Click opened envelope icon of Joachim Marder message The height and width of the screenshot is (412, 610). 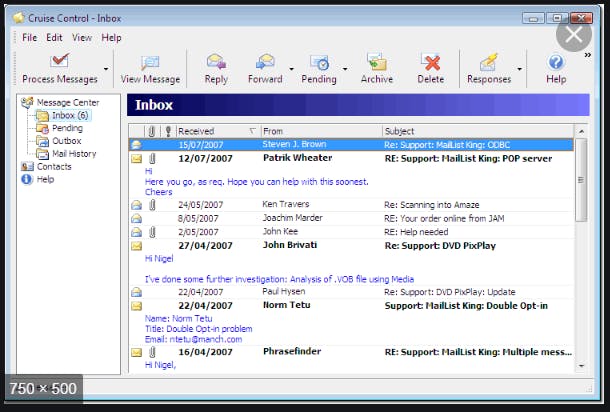pyautogui.click(x=137, y=218)
